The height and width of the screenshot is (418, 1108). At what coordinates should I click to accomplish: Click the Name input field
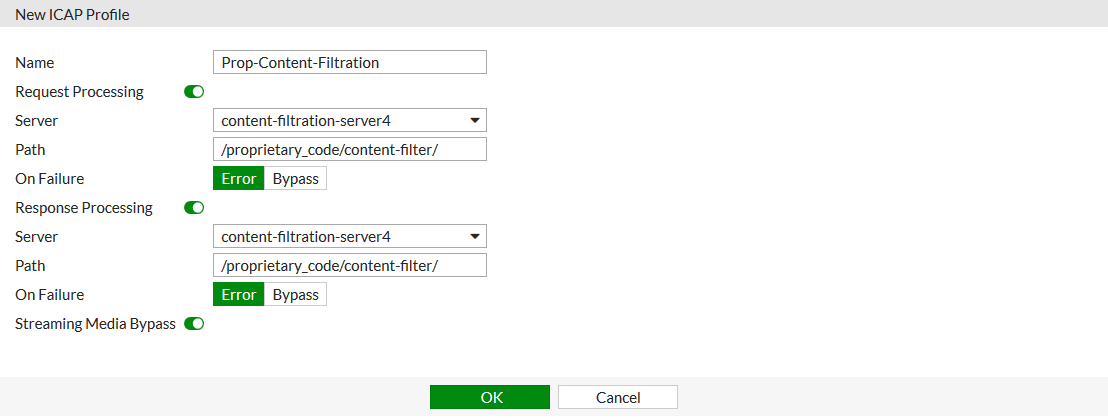click(350, 62)
